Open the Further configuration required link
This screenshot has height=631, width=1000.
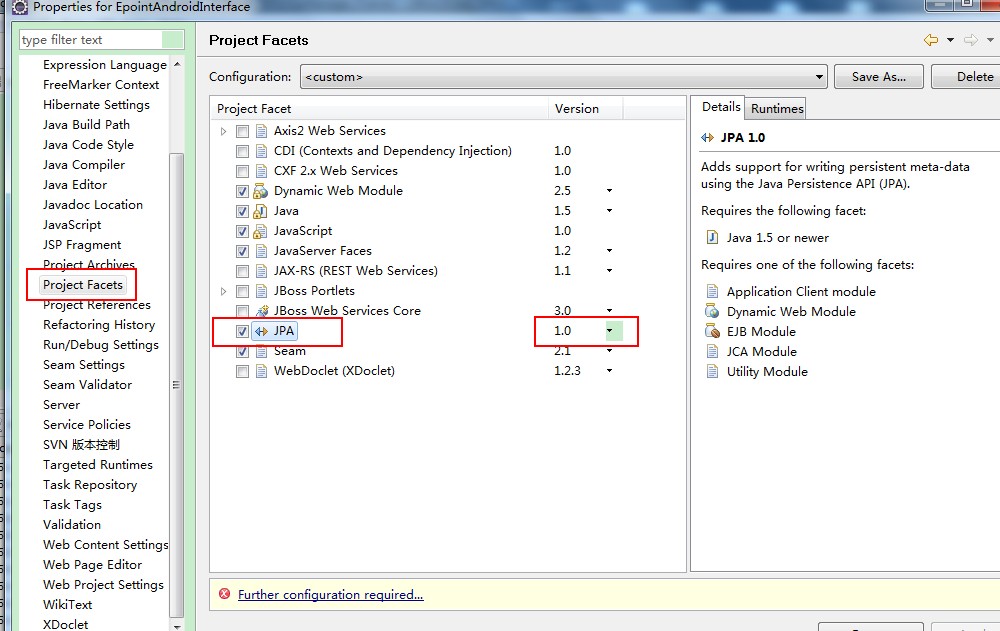coord(330,595)
